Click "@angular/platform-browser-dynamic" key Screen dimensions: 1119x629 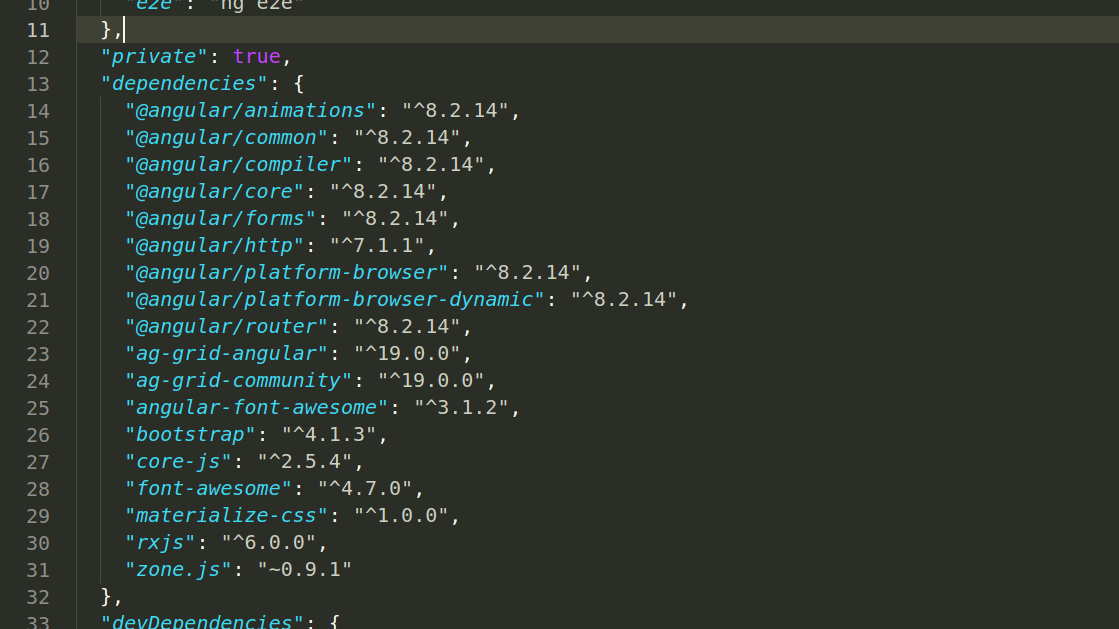[x=334, y=300]
